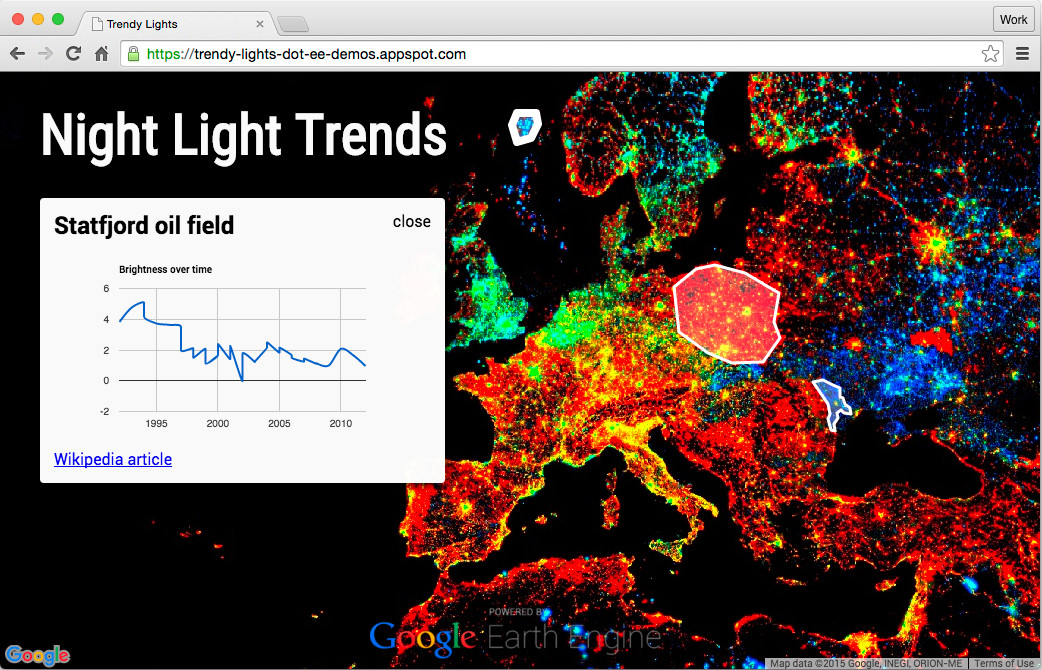The width and height of the screenshot is (1042, 670).
Task: Click the secure lock icon in address bar
Action: [x=134, y=54]
